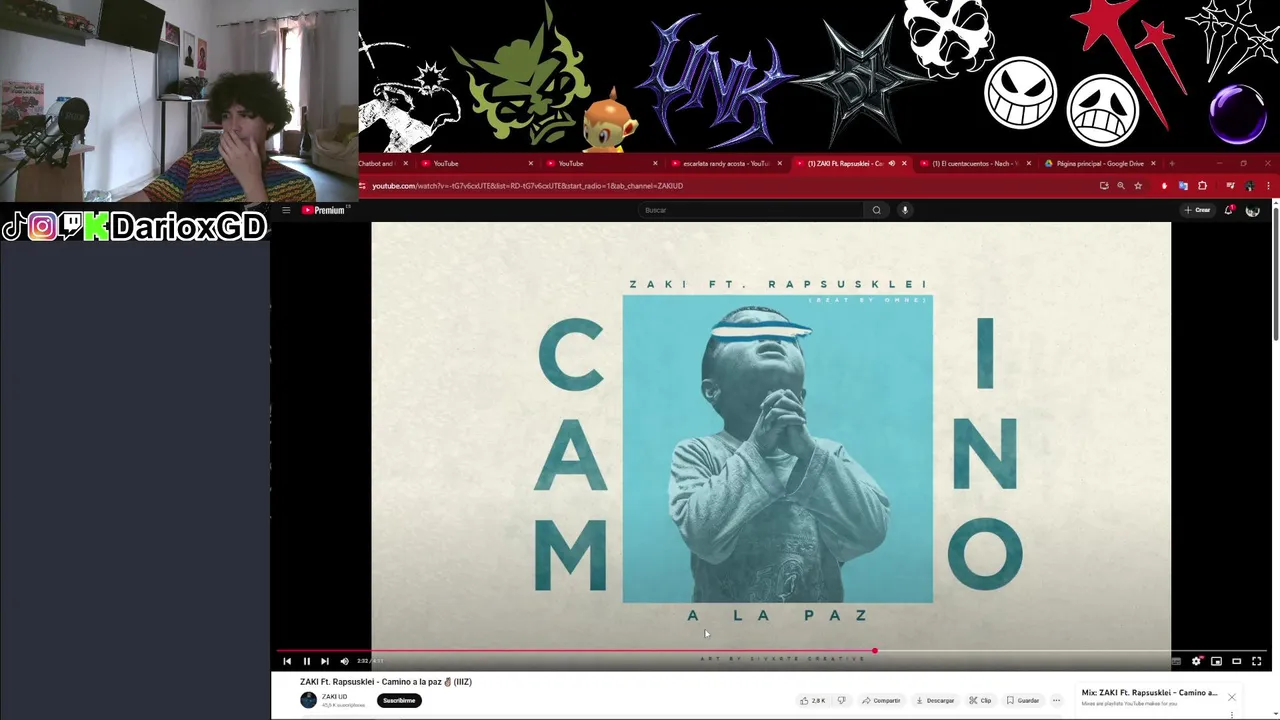Screen dimensions: 1280x720
Task: Skip to the next video
Action: click(324, 661)
